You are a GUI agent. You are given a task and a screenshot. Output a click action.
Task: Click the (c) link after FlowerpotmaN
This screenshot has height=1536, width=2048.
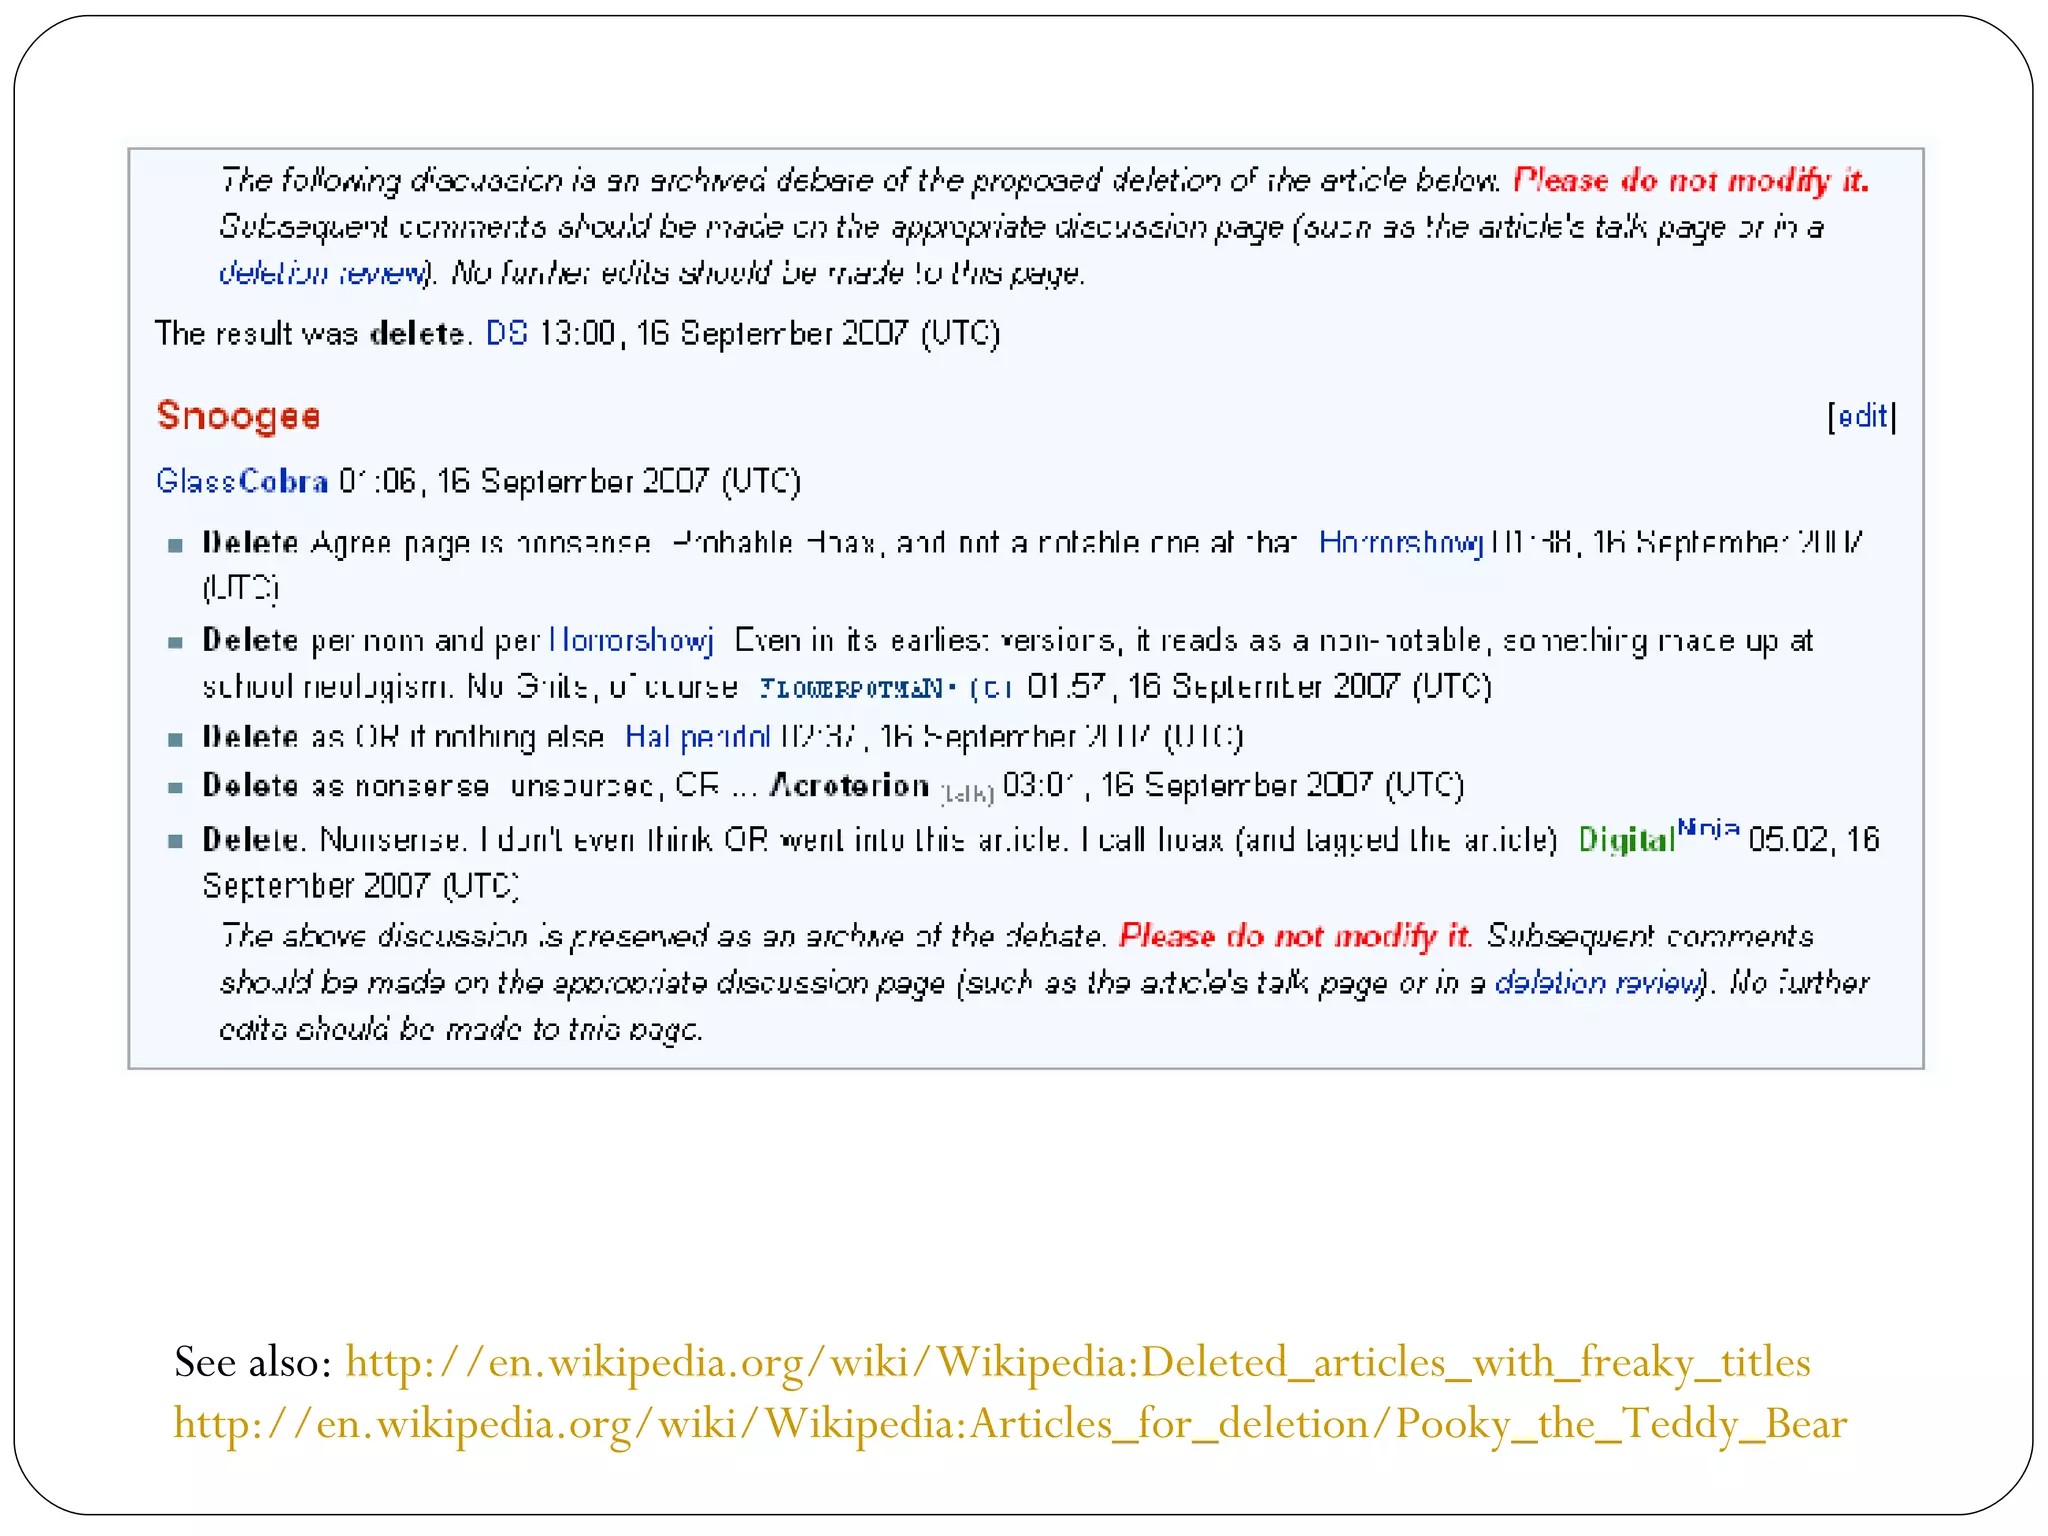(x=991, y=688)
